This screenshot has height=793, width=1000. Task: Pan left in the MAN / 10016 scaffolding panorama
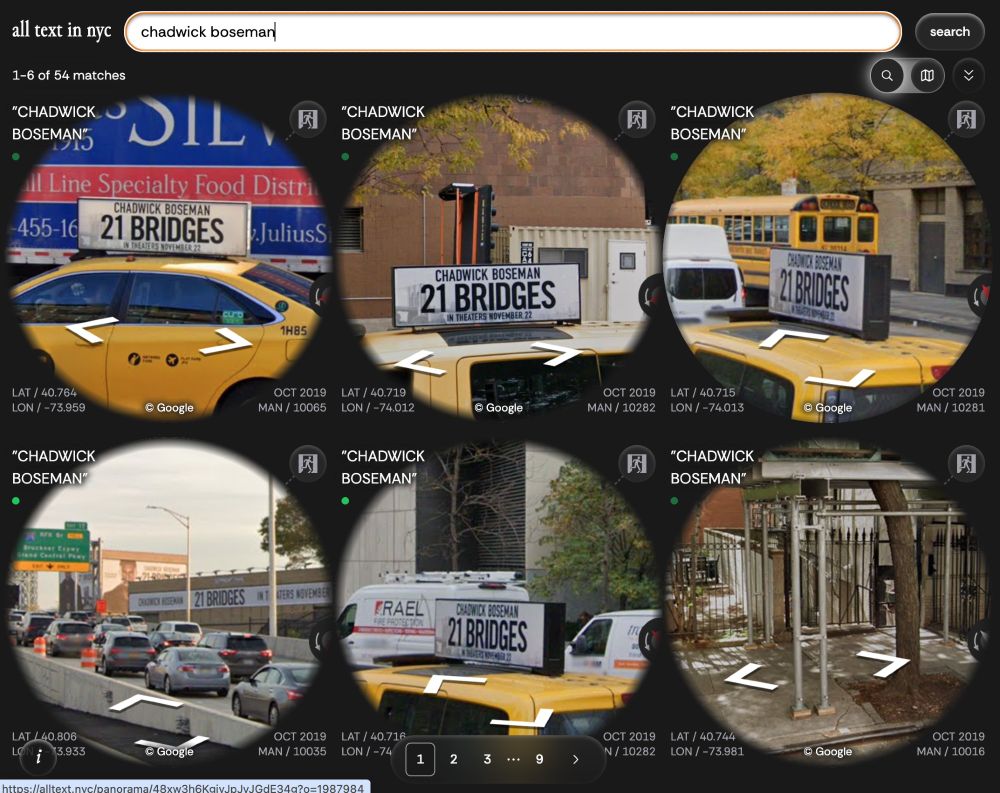751,676
